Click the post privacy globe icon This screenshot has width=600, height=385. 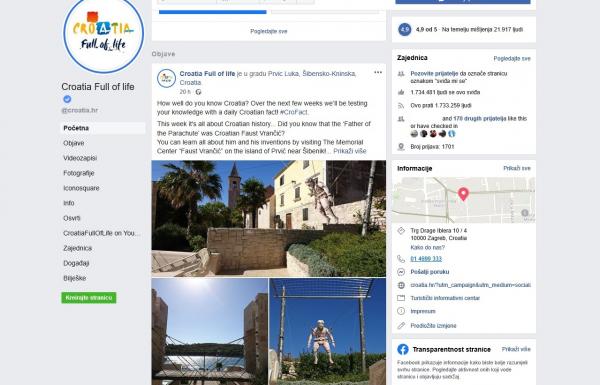tap(198, 92)
